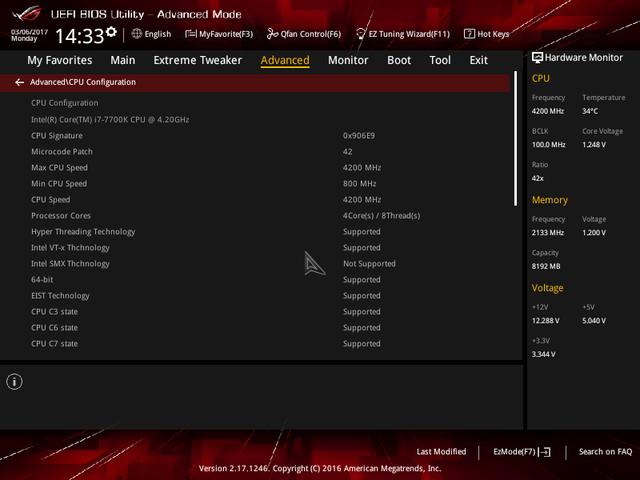Viewport: 640px width, 480px height.
Task: Switch to the Monitor tab
Action: tap(348, 60)
